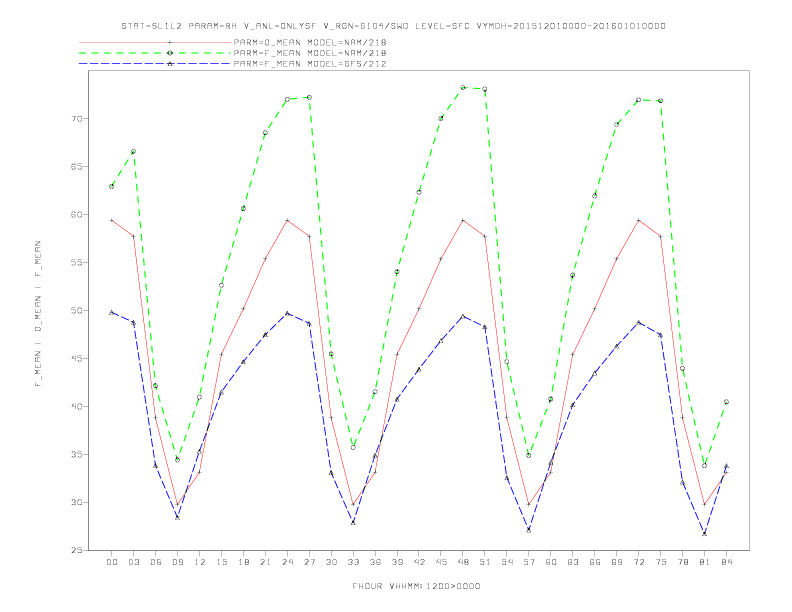Viewport: 792px width, 612px height.
Task: Click blue triangle data point at hour 57
Action: point(529,530)
